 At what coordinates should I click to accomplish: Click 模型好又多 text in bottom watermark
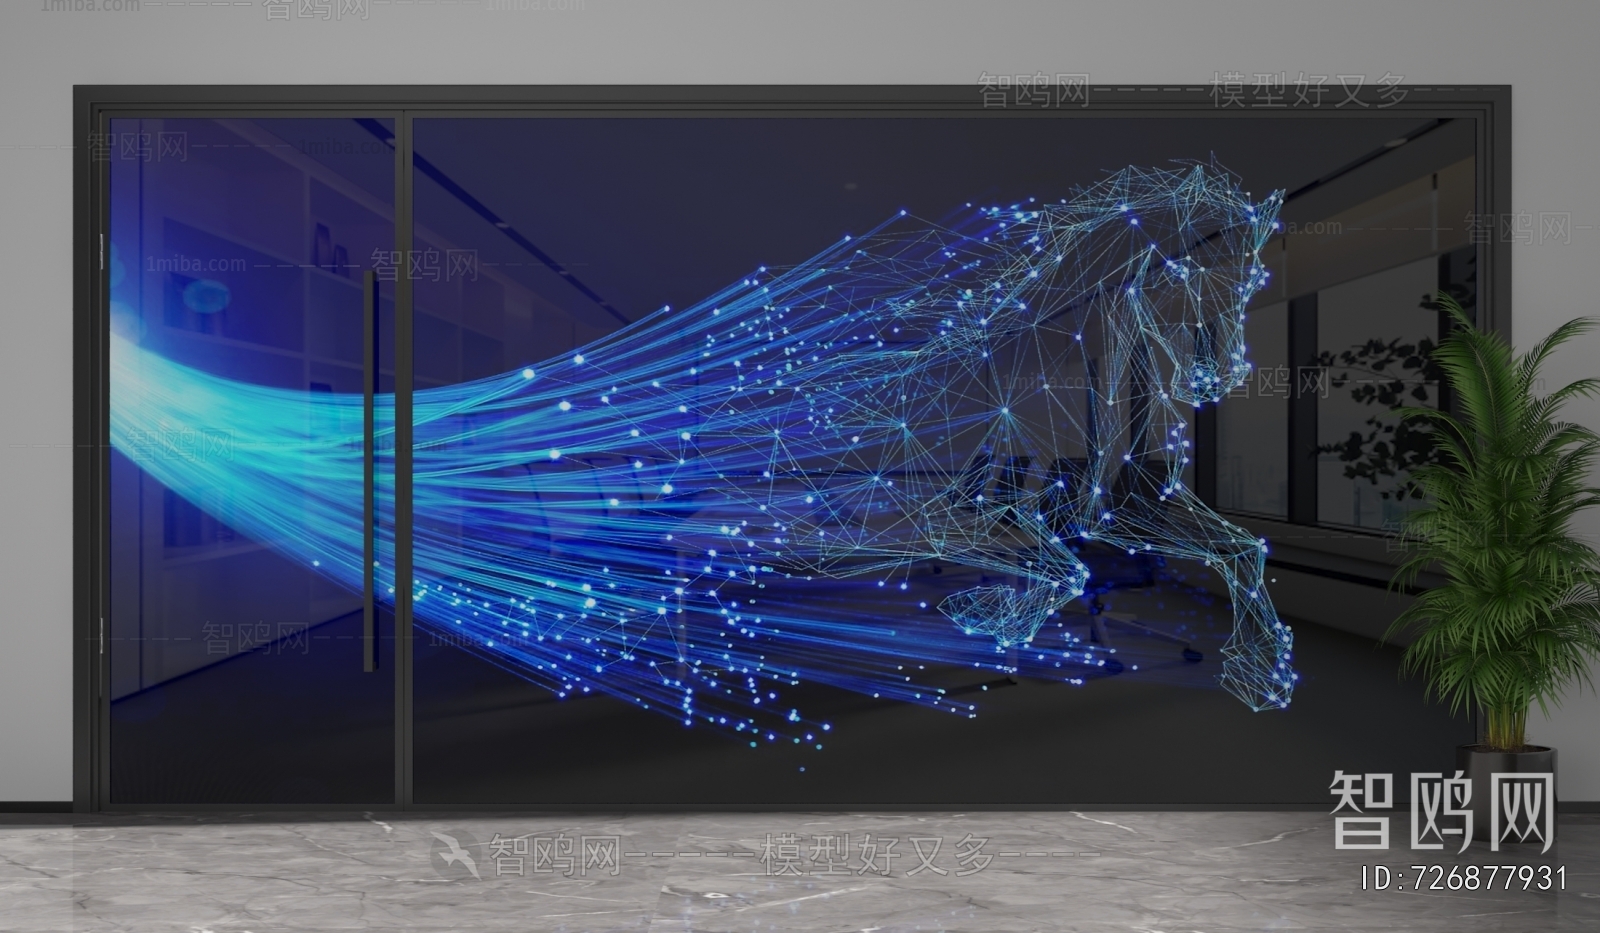click(x=878, y=856)
